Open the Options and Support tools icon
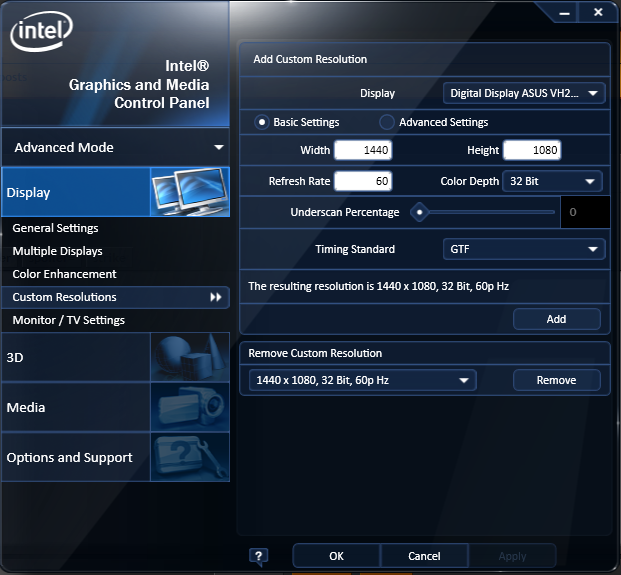 (x=190, y=457)
